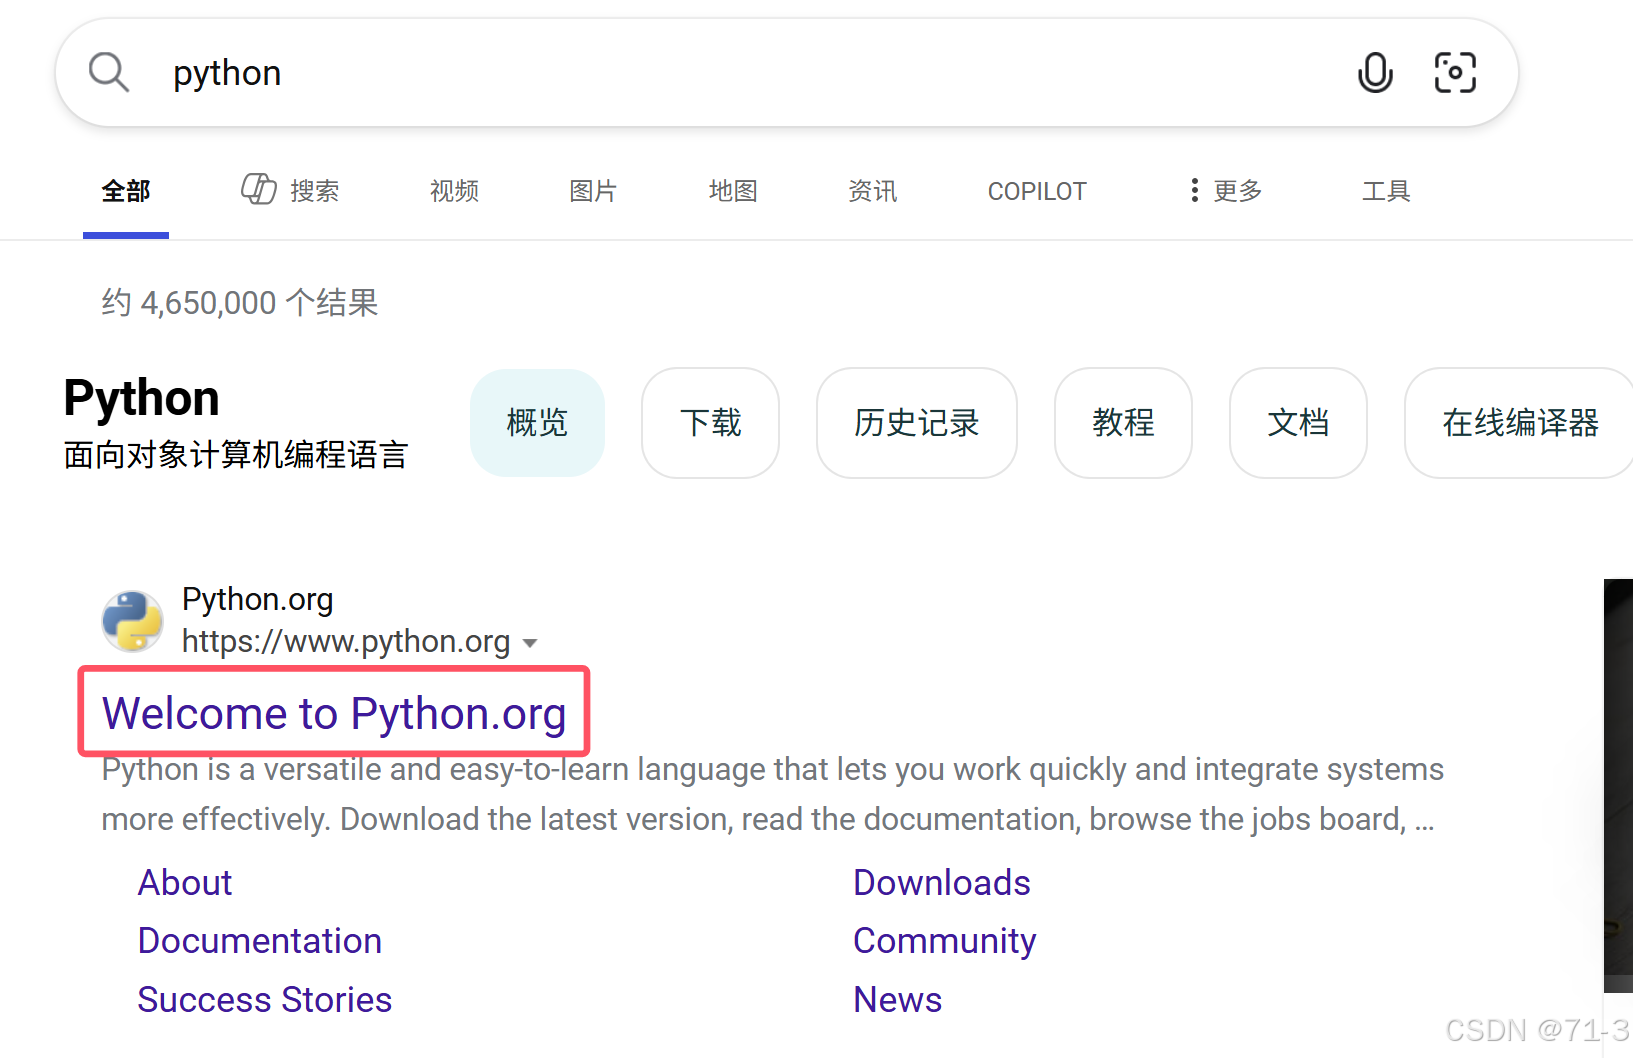Click the Copilot icon beside 搜索 tab
The image size is (1633, 1058).
[257, 189]
